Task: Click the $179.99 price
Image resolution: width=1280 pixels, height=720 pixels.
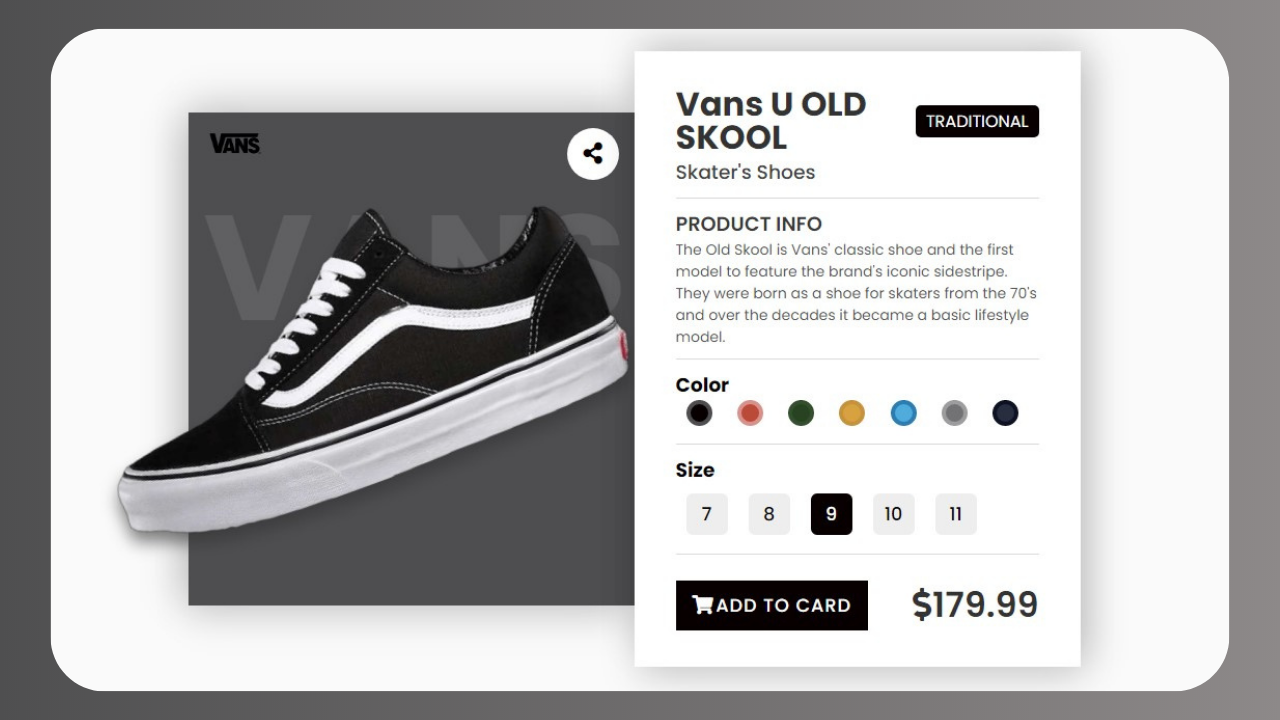Action: tap(975, 605)
